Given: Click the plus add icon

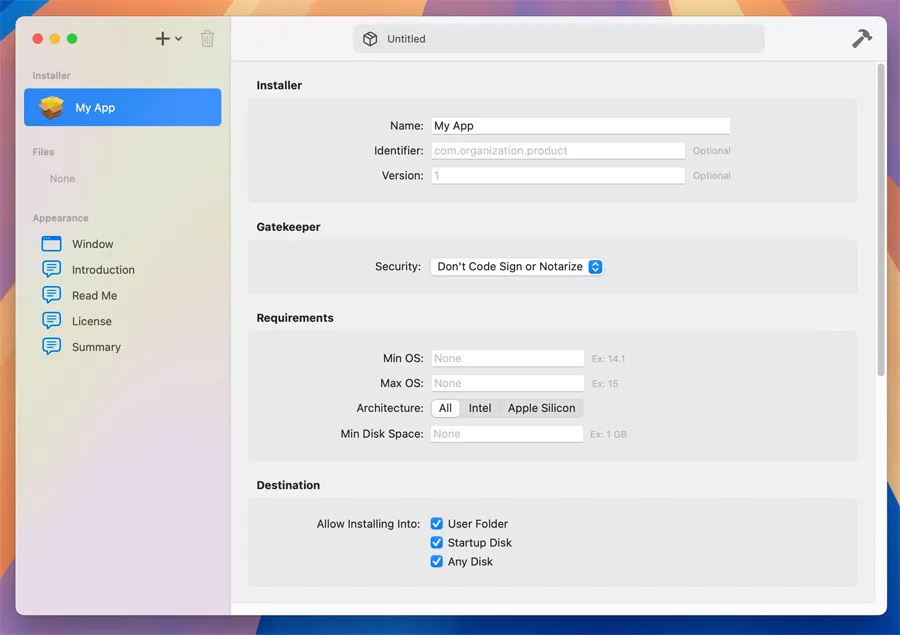Looking at the screenshot, I should pyautogui.click(x=162, y=39).
